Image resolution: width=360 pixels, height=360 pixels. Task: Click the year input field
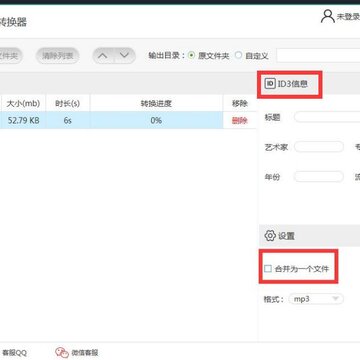tap(319, 177)
